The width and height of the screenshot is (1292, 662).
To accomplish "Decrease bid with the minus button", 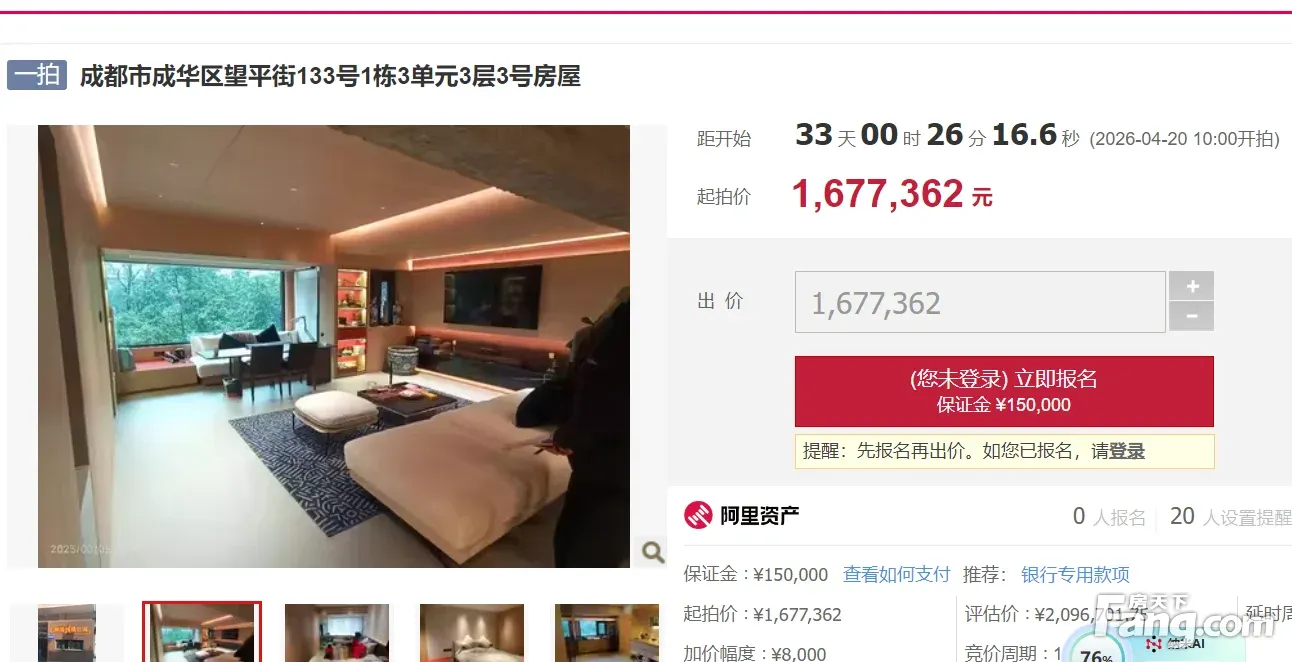I will point(1192,316).
